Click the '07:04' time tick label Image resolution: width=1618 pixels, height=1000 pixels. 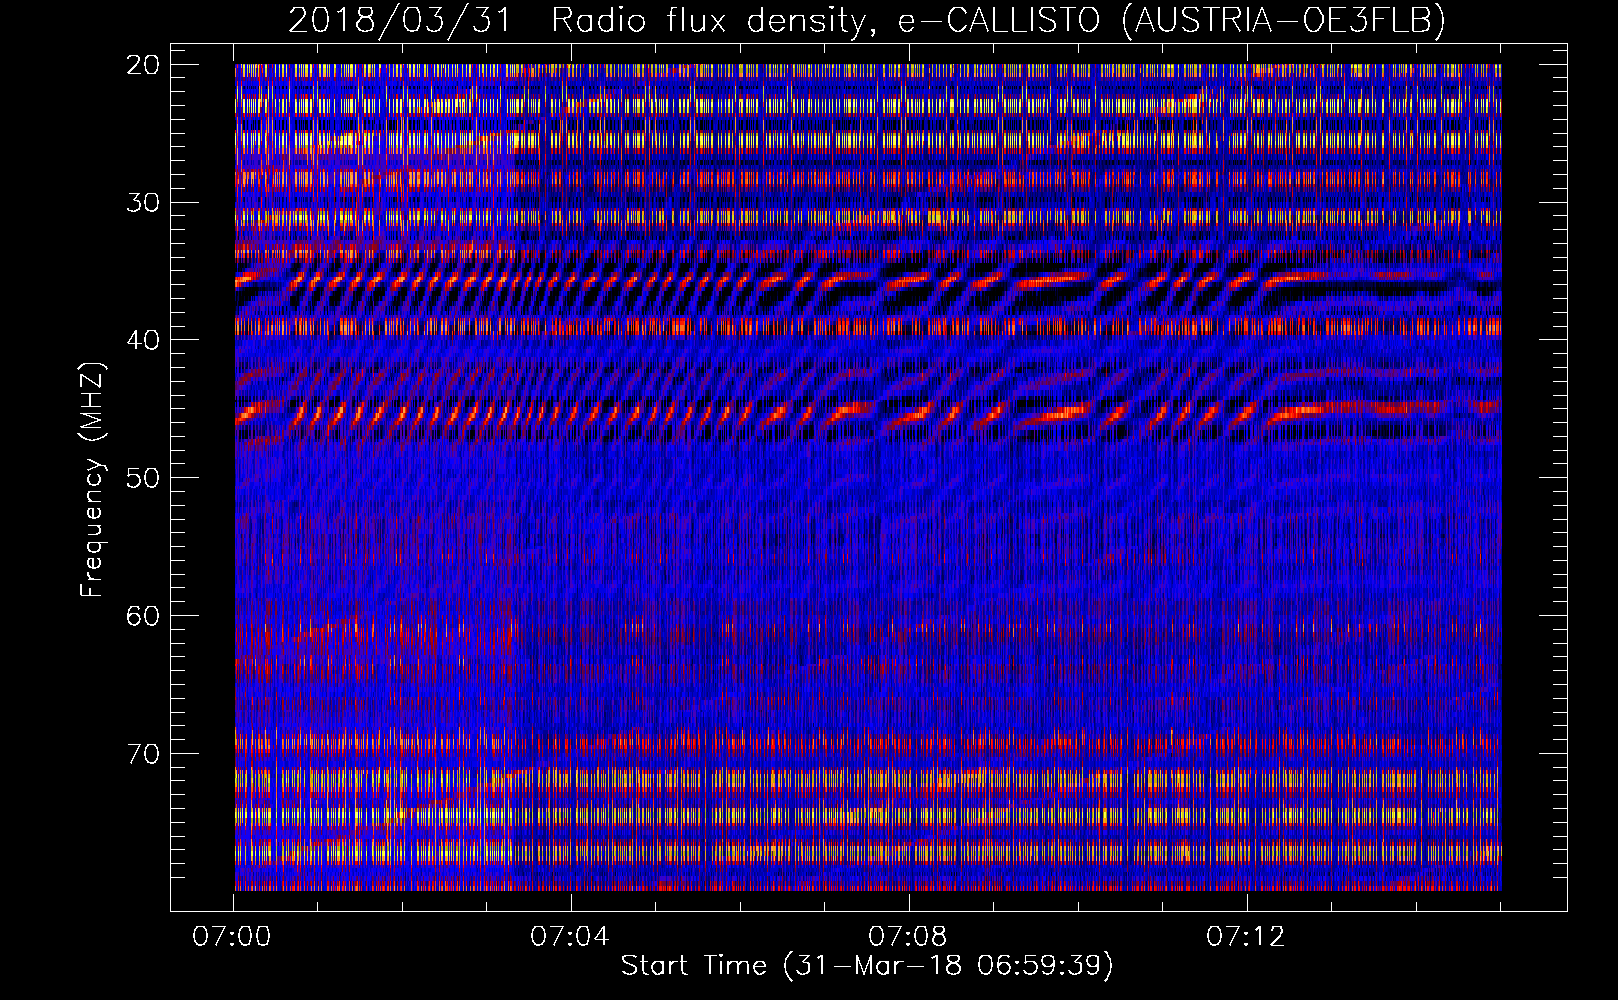click(570, 937)
